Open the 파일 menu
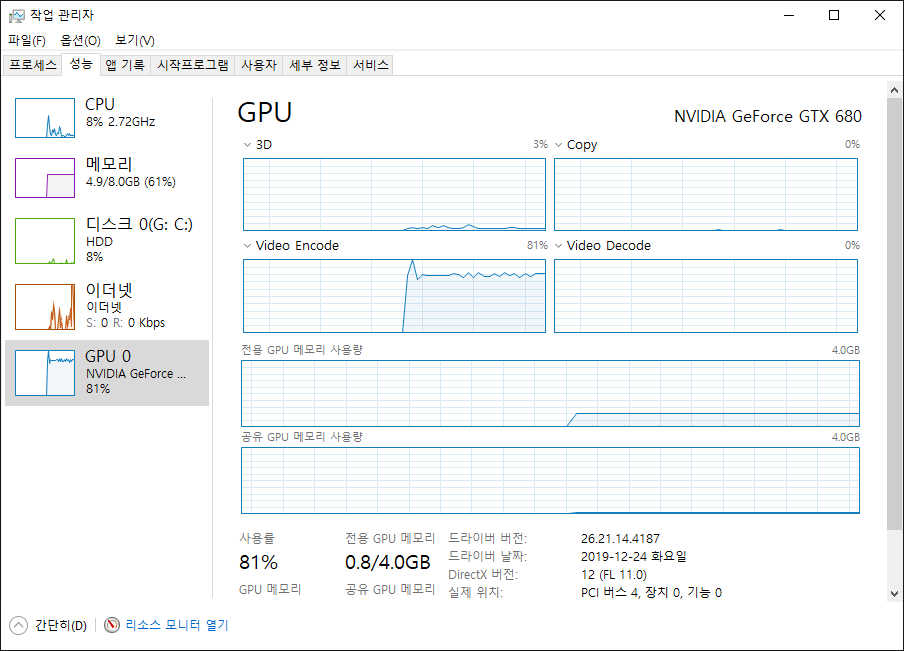Viewport: 904px width, 651px height. click(x=26, y=41)
